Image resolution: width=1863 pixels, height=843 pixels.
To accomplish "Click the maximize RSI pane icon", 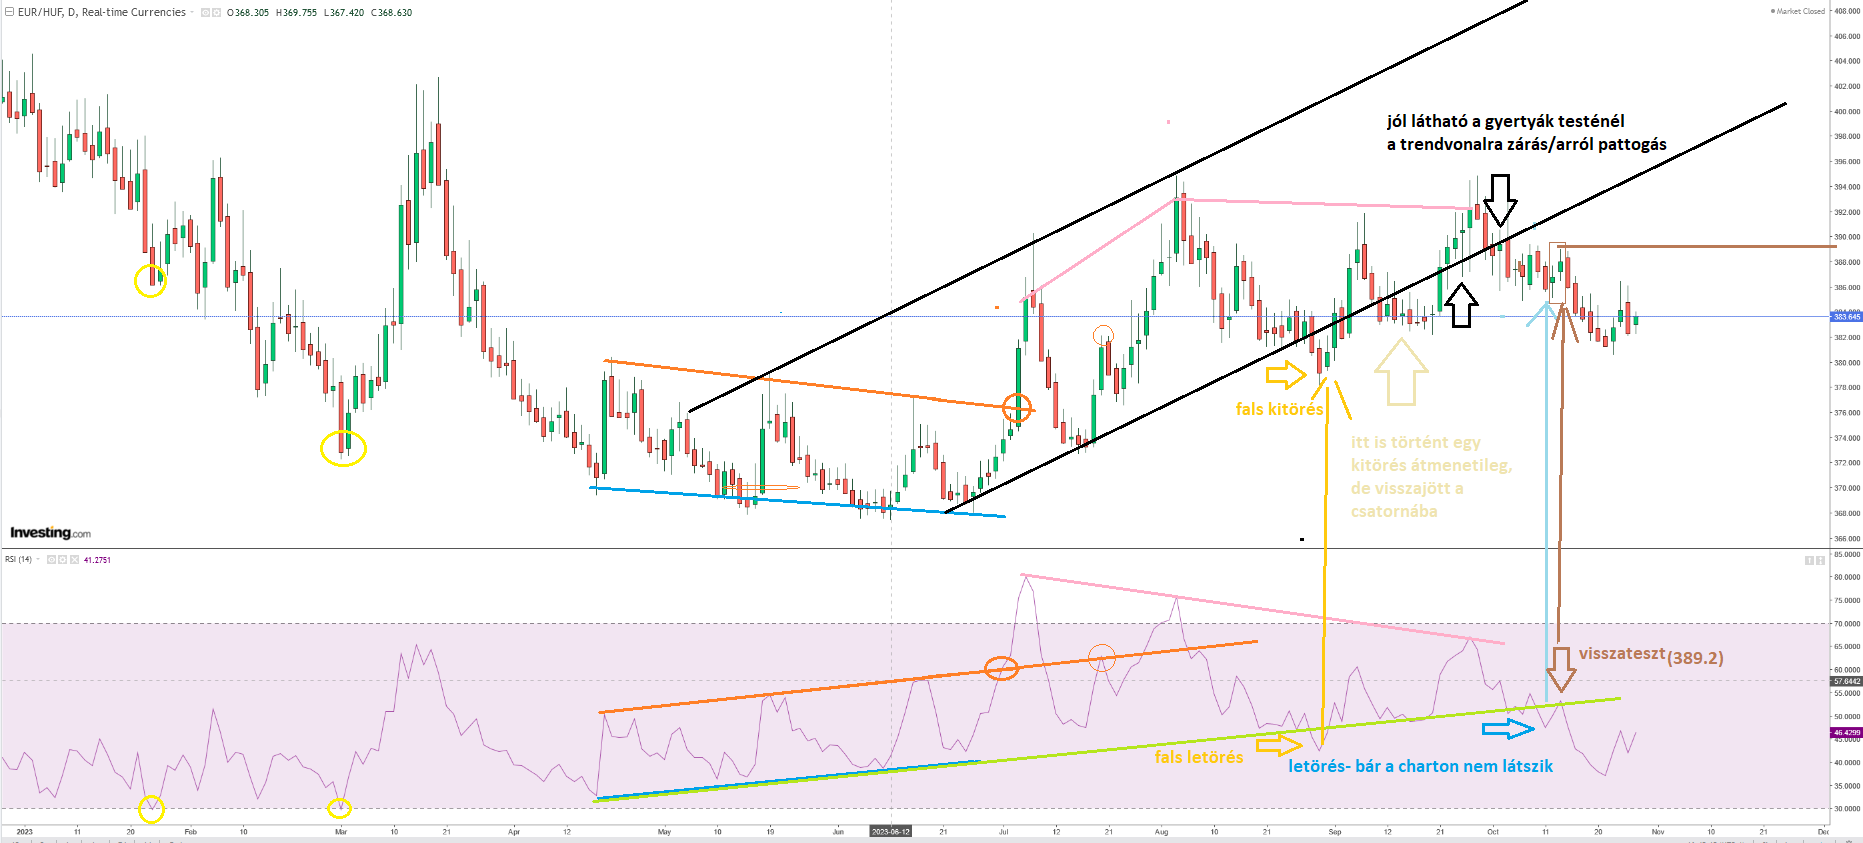I will pos(1820,560).
